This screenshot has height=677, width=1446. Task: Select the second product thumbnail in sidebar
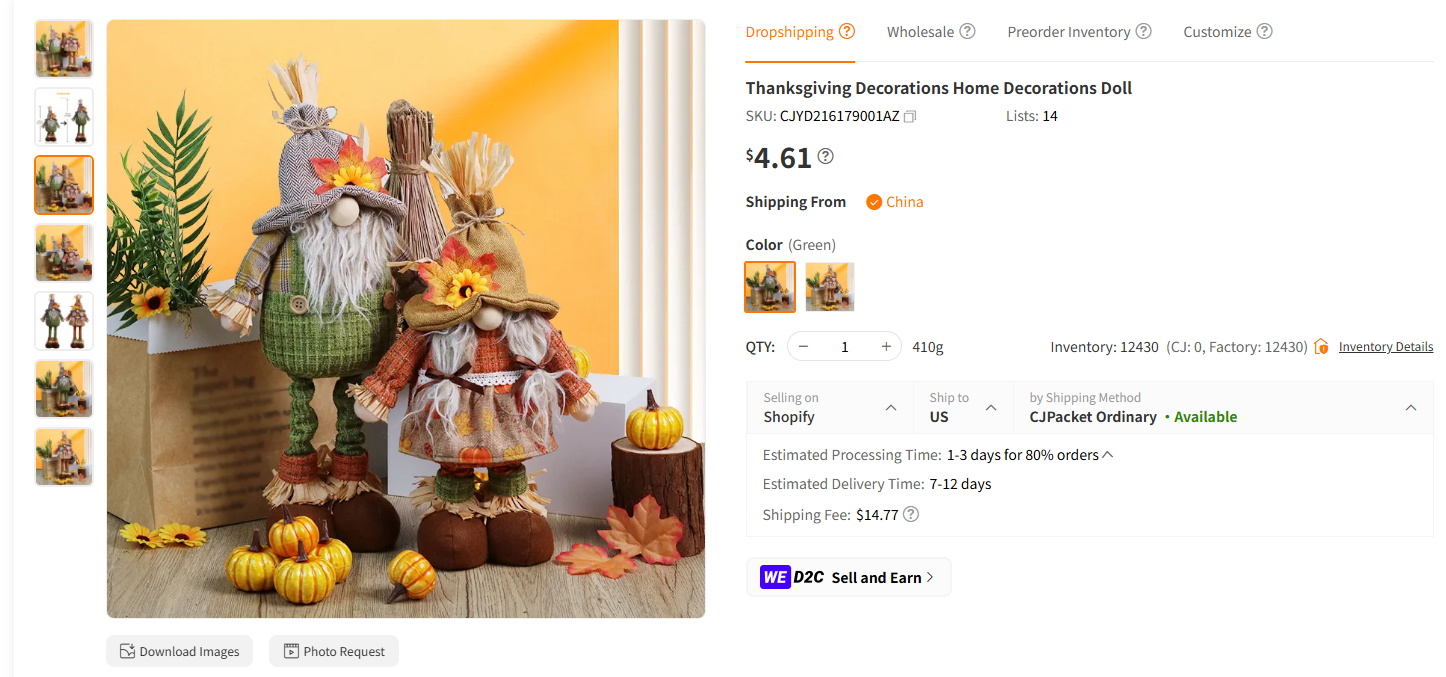(63, 117)
